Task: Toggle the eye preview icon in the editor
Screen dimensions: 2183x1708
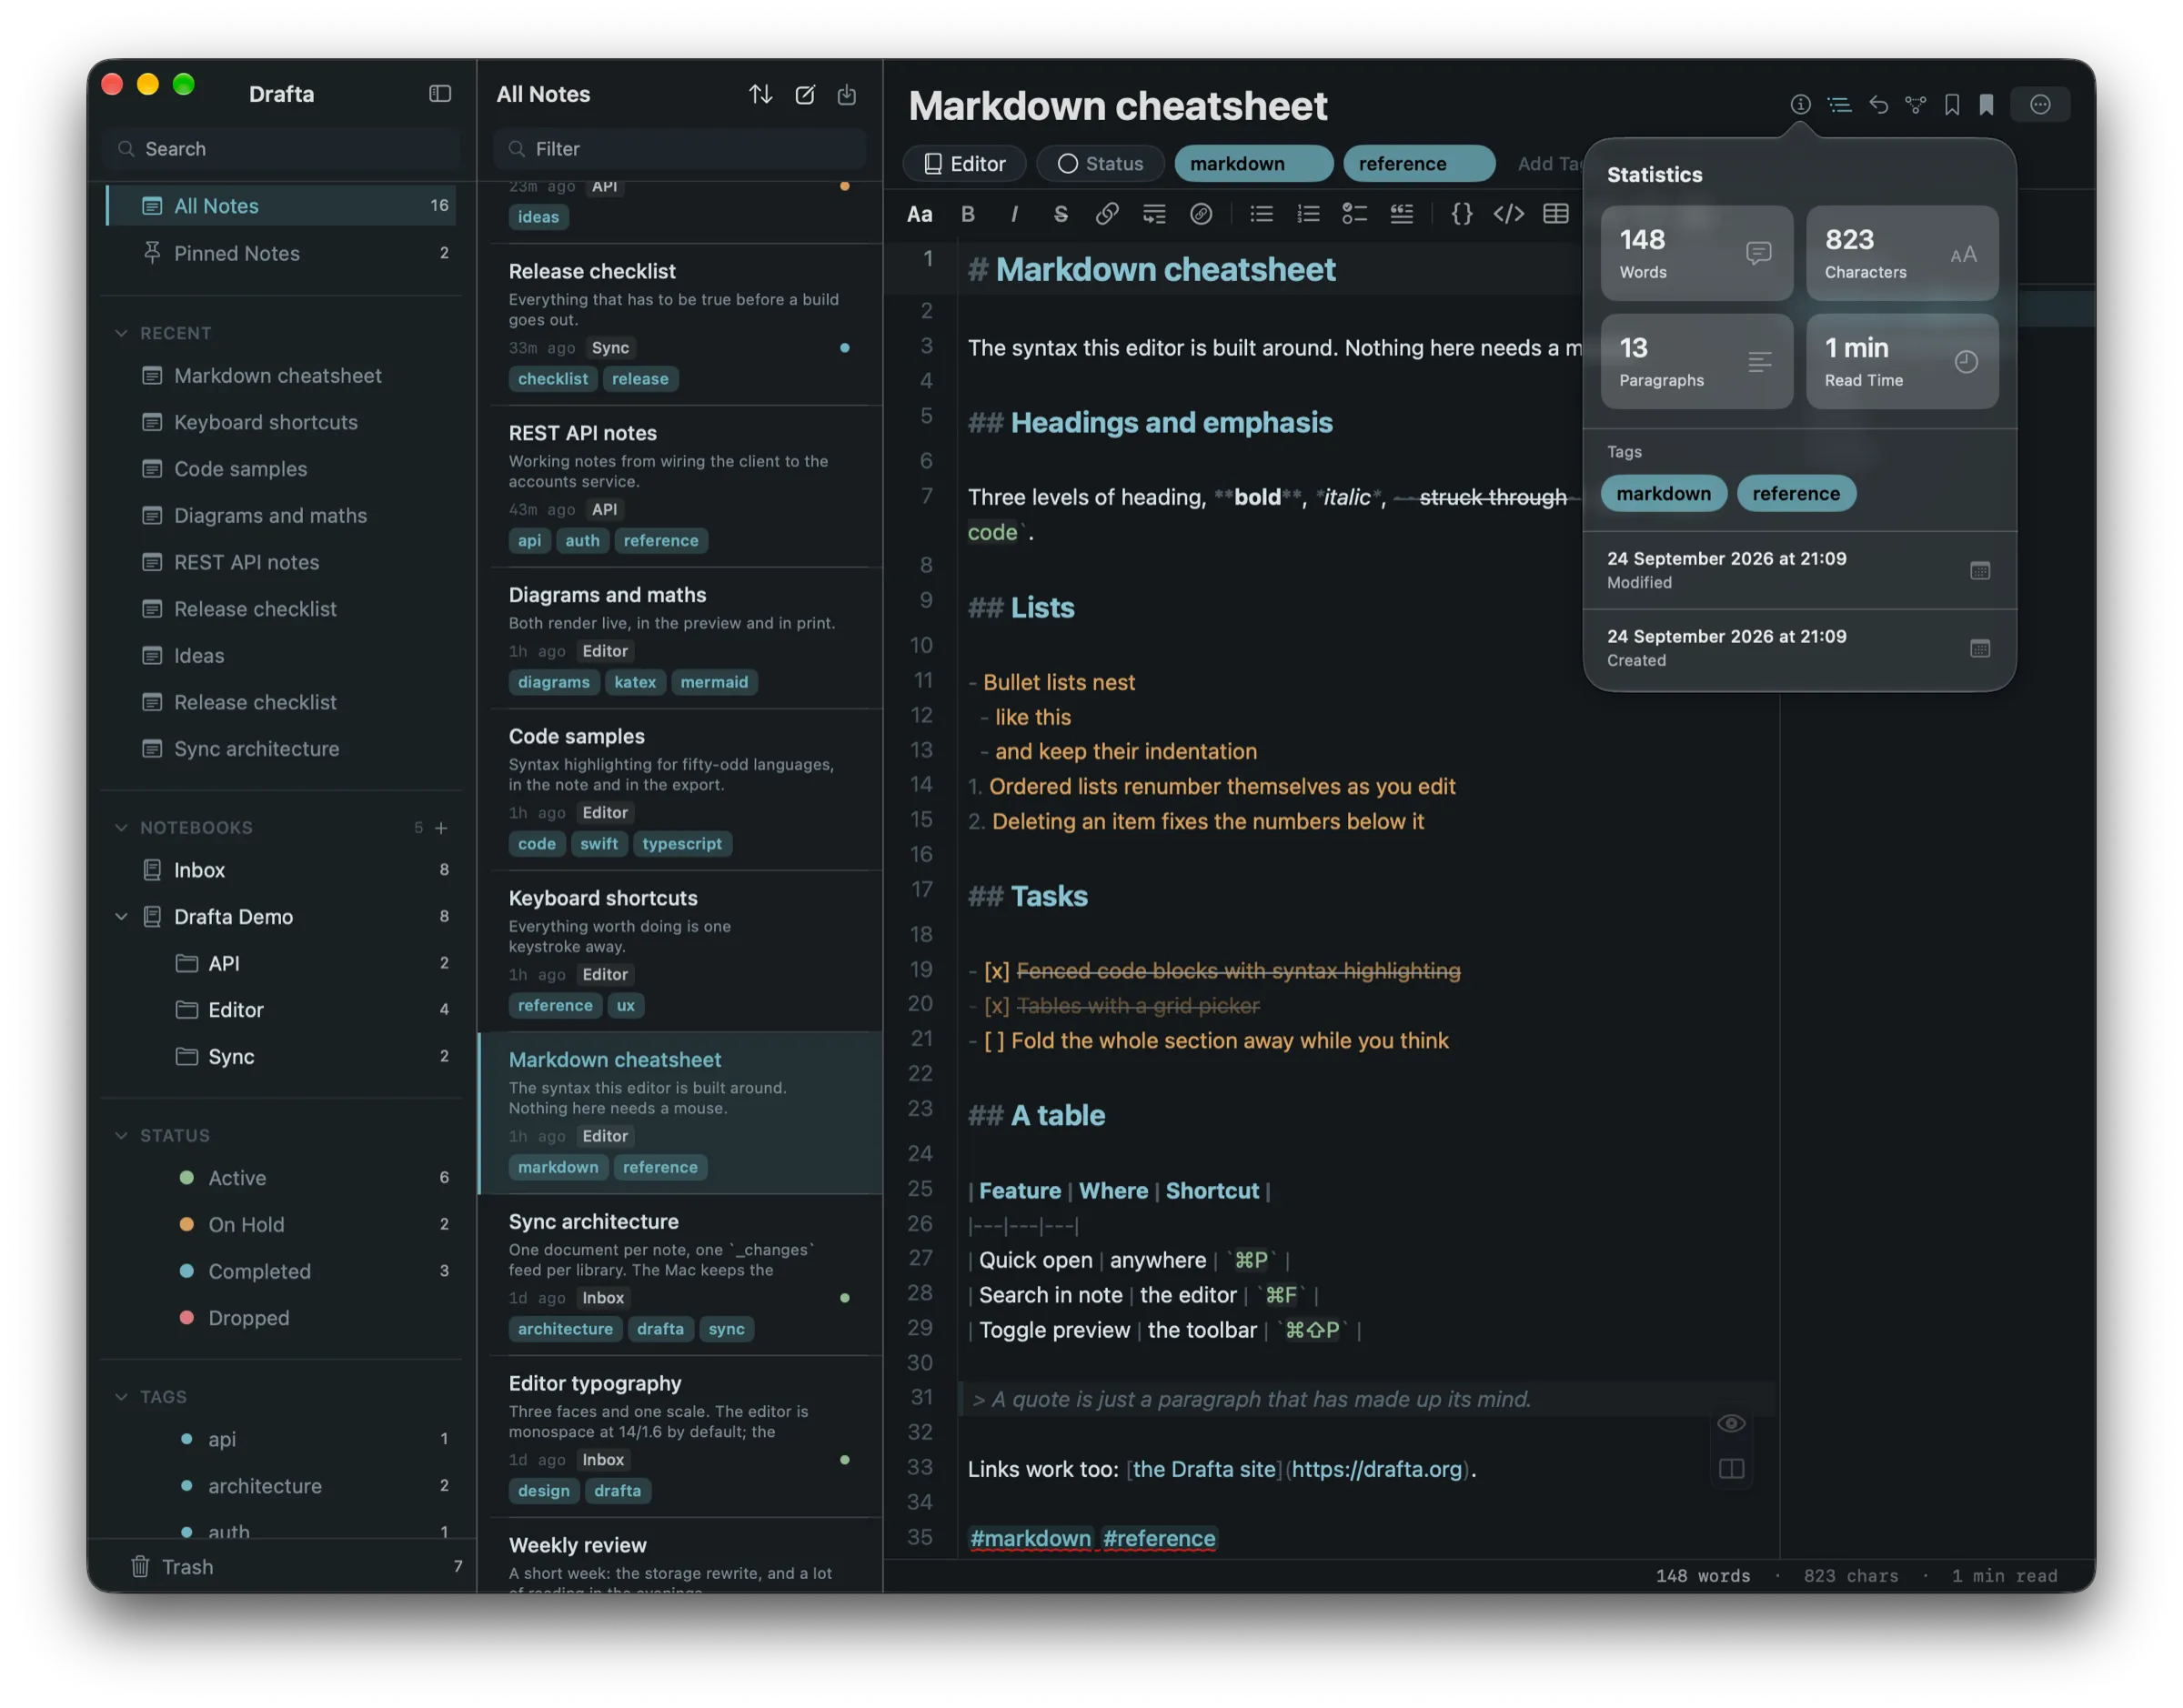Action: tap(1732, 1423)
